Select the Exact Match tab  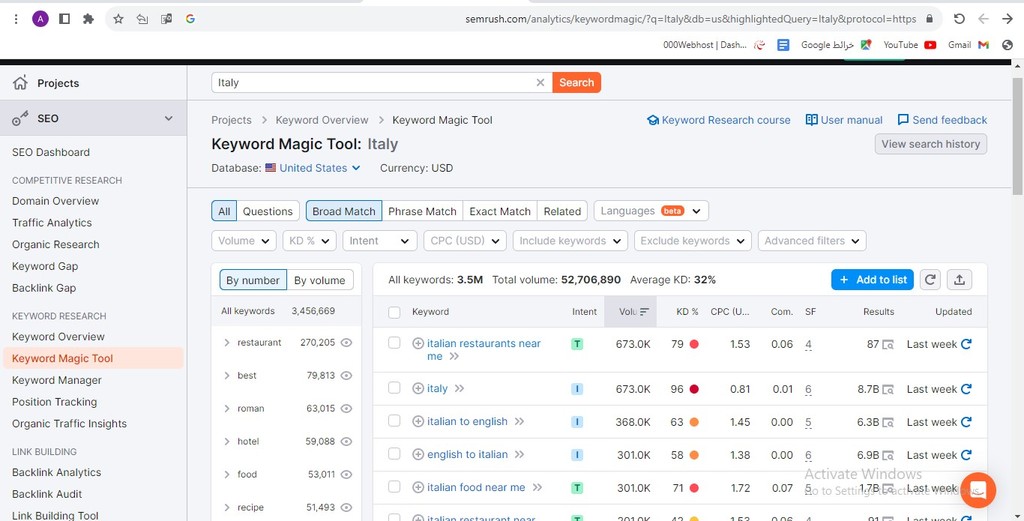tap(500, 211)
